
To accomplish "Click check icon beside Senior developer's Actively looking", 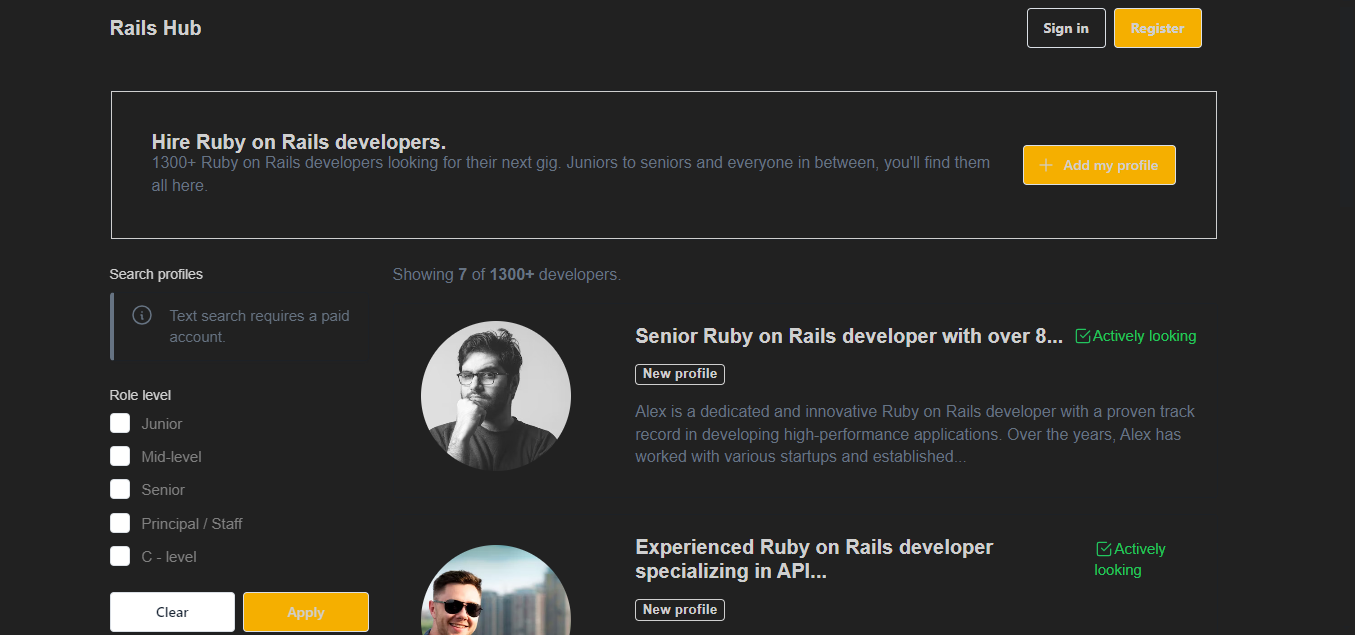I will point(1083,336).
